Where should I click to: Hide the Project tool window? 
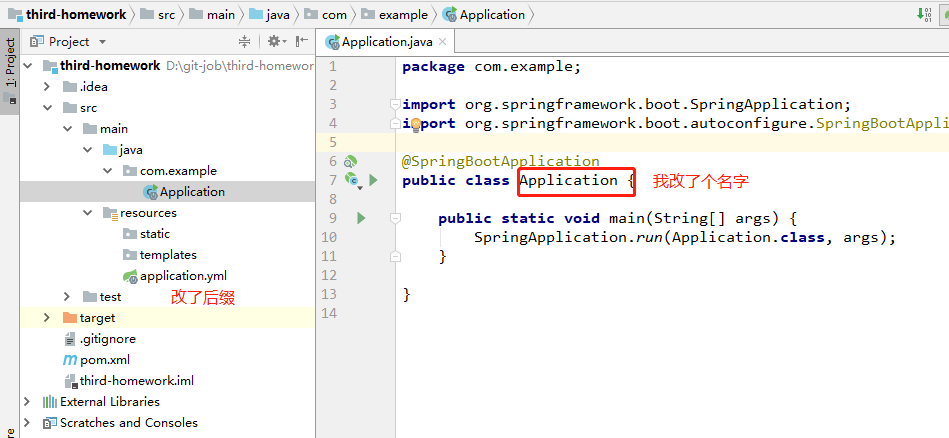tap(301, 41)
